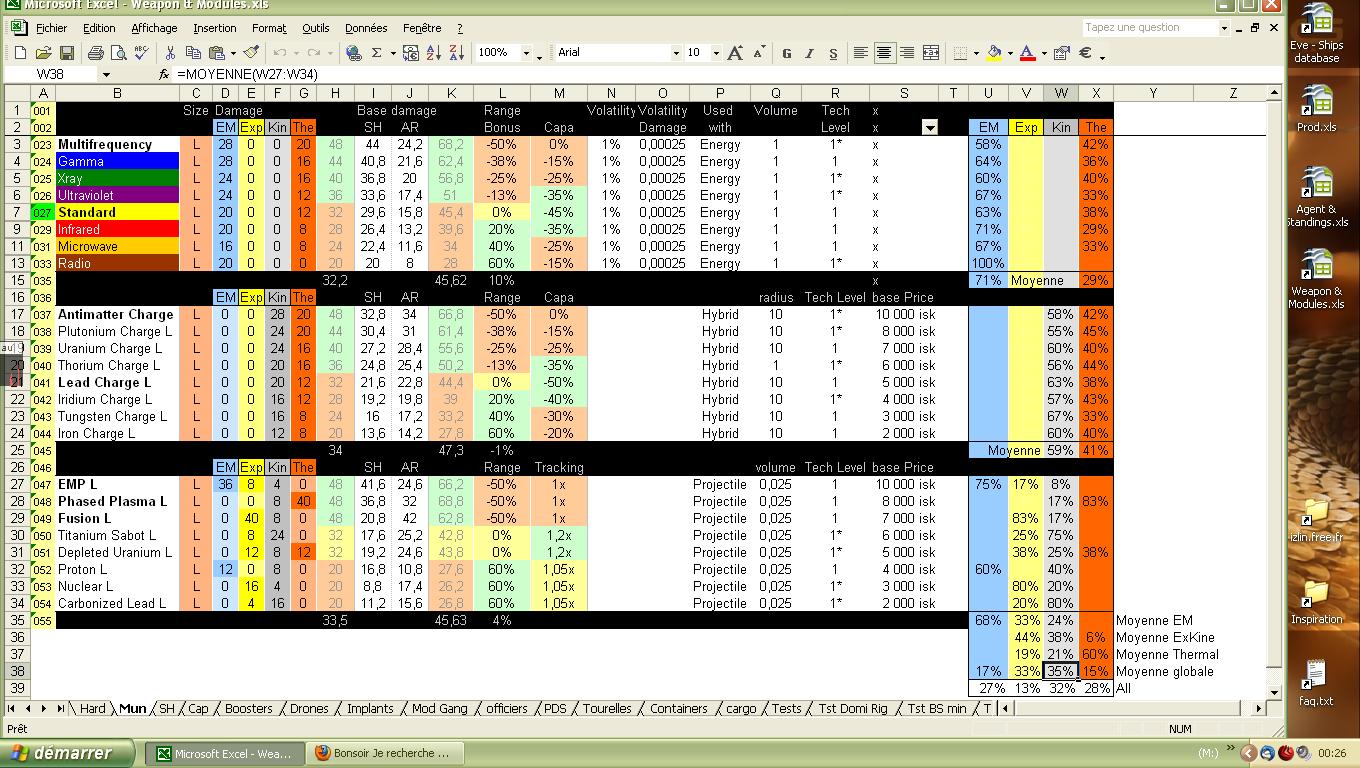Select the Antimatter Charge cell

pyautogui.click(x=116, y=314)
